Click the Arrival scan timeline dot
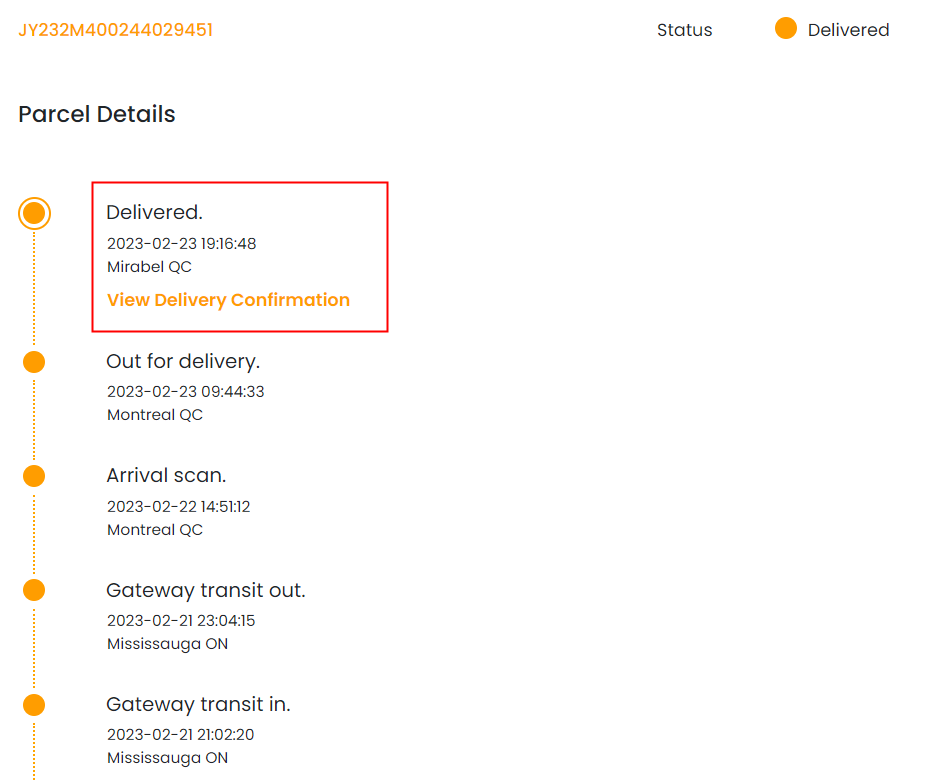Image resolution: width=945 pixels, height=781 pixels. pyautogui.click(x=35, y=476)
